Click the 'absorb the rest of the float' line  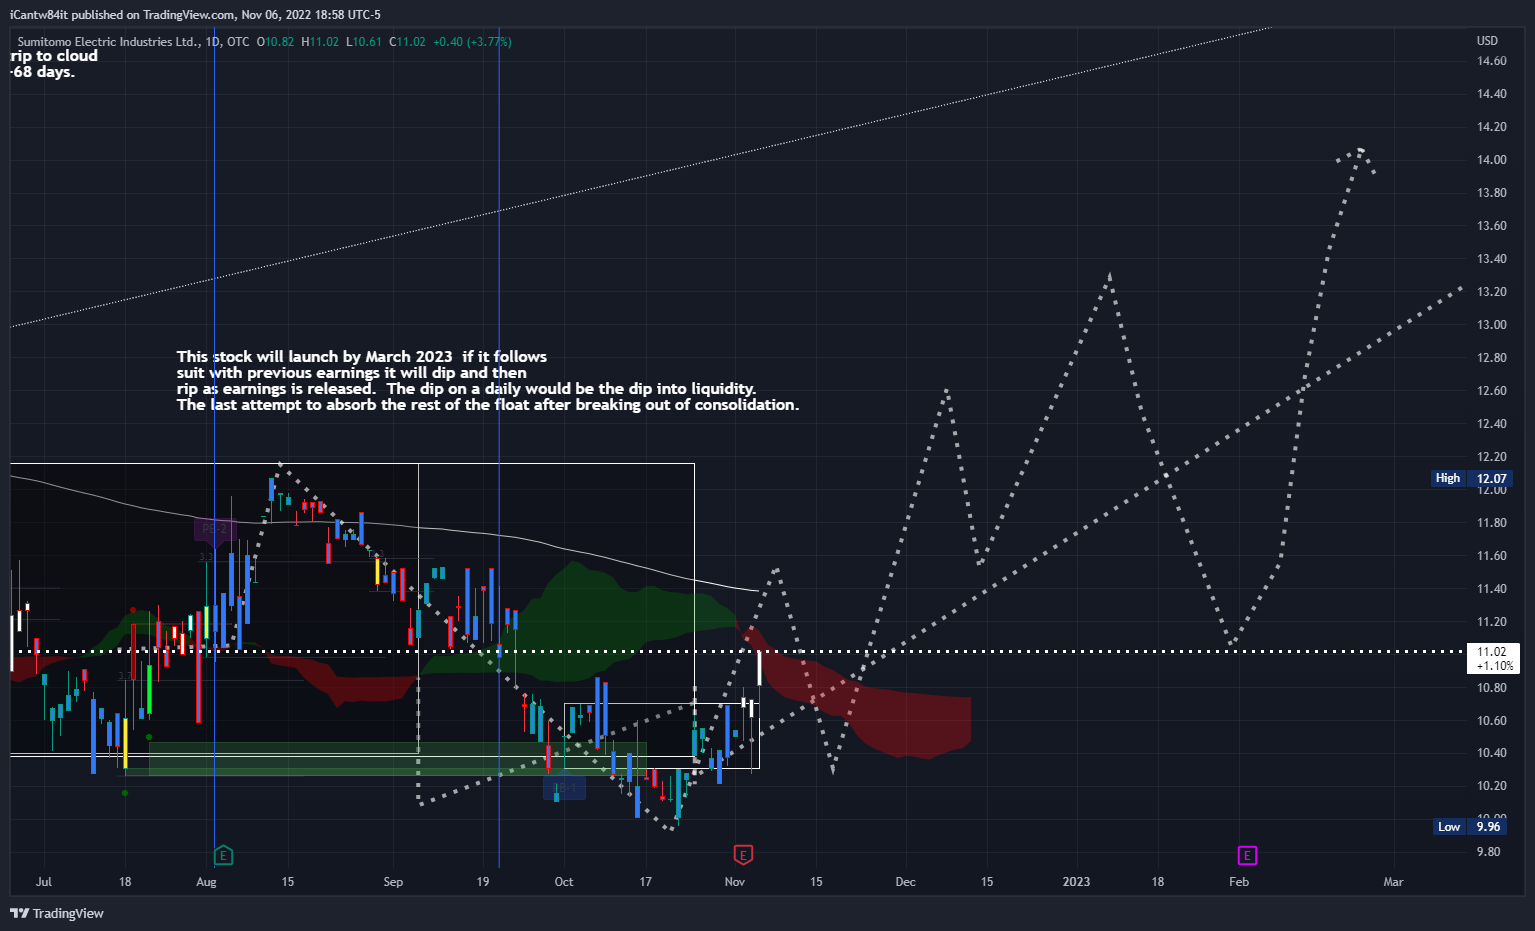488,405
